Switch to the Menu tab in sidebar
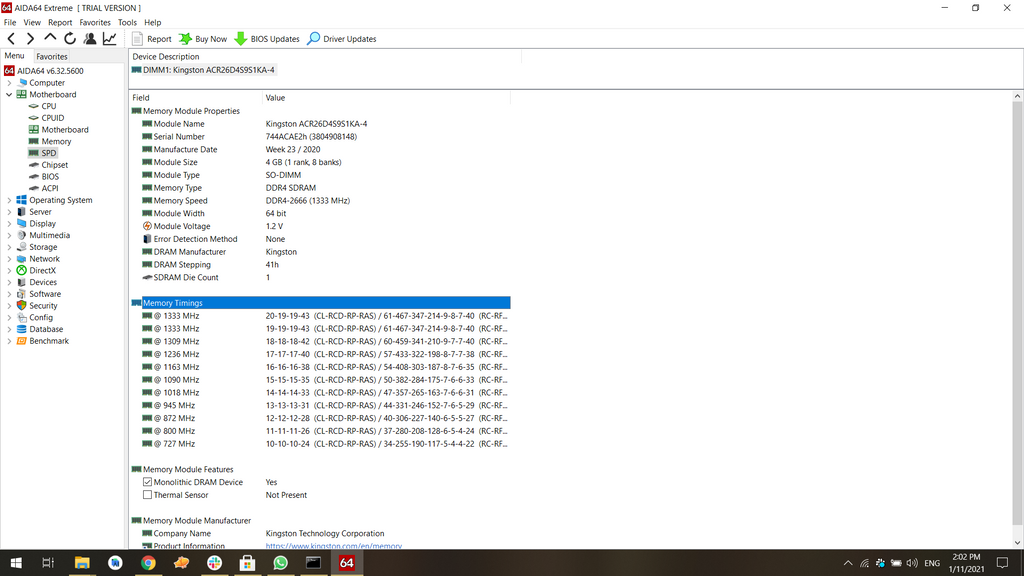 coord(14,56)
